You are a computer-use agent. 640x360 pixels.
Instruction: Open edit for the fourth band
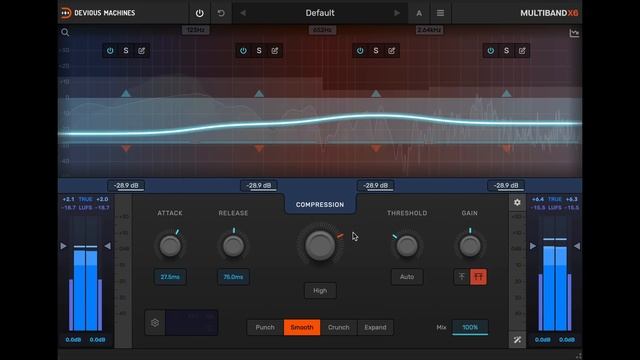click(x=522, y=51)
